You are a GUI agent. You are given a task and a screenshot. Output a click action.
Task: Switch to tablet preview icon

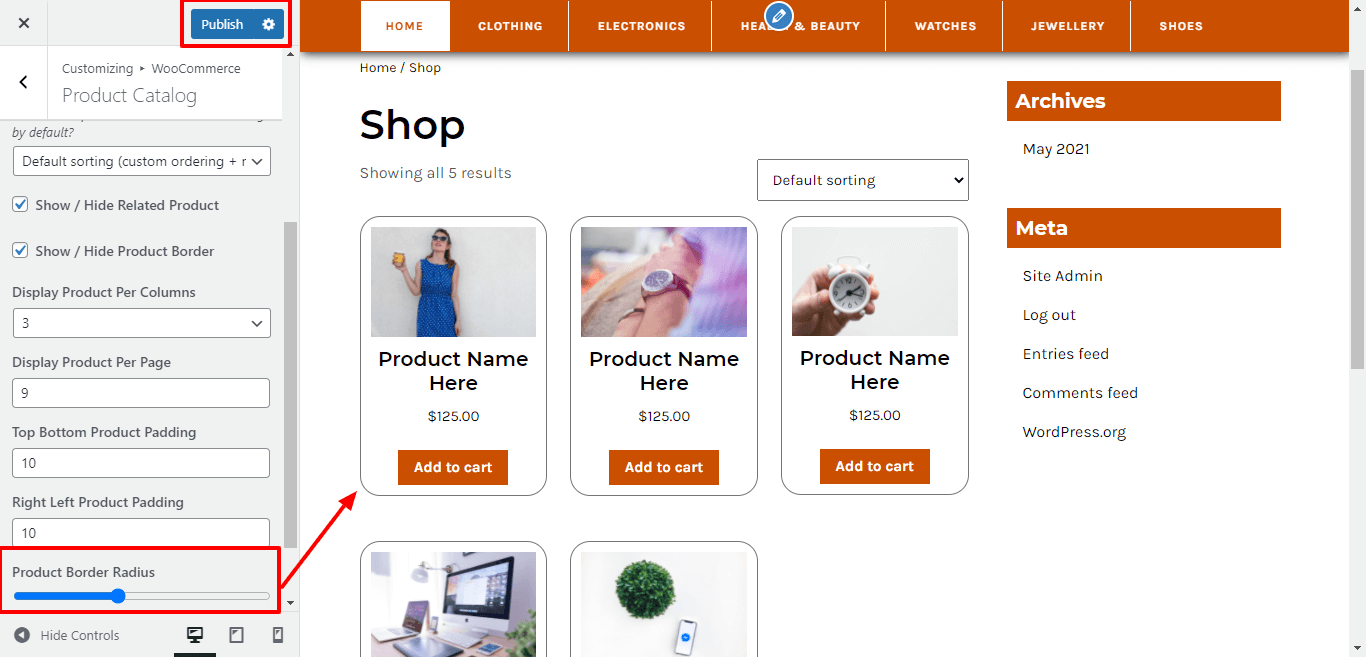click(x=237, y=635)
